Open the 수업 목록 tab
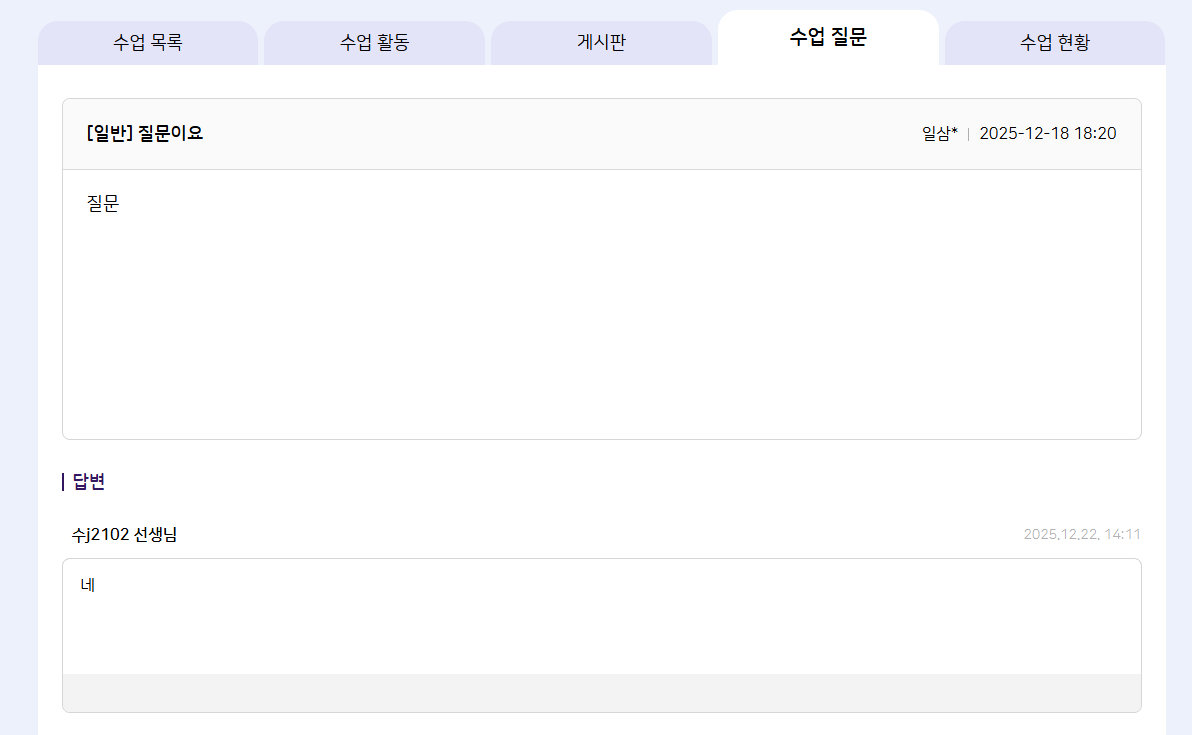 [x=148, y=43]
